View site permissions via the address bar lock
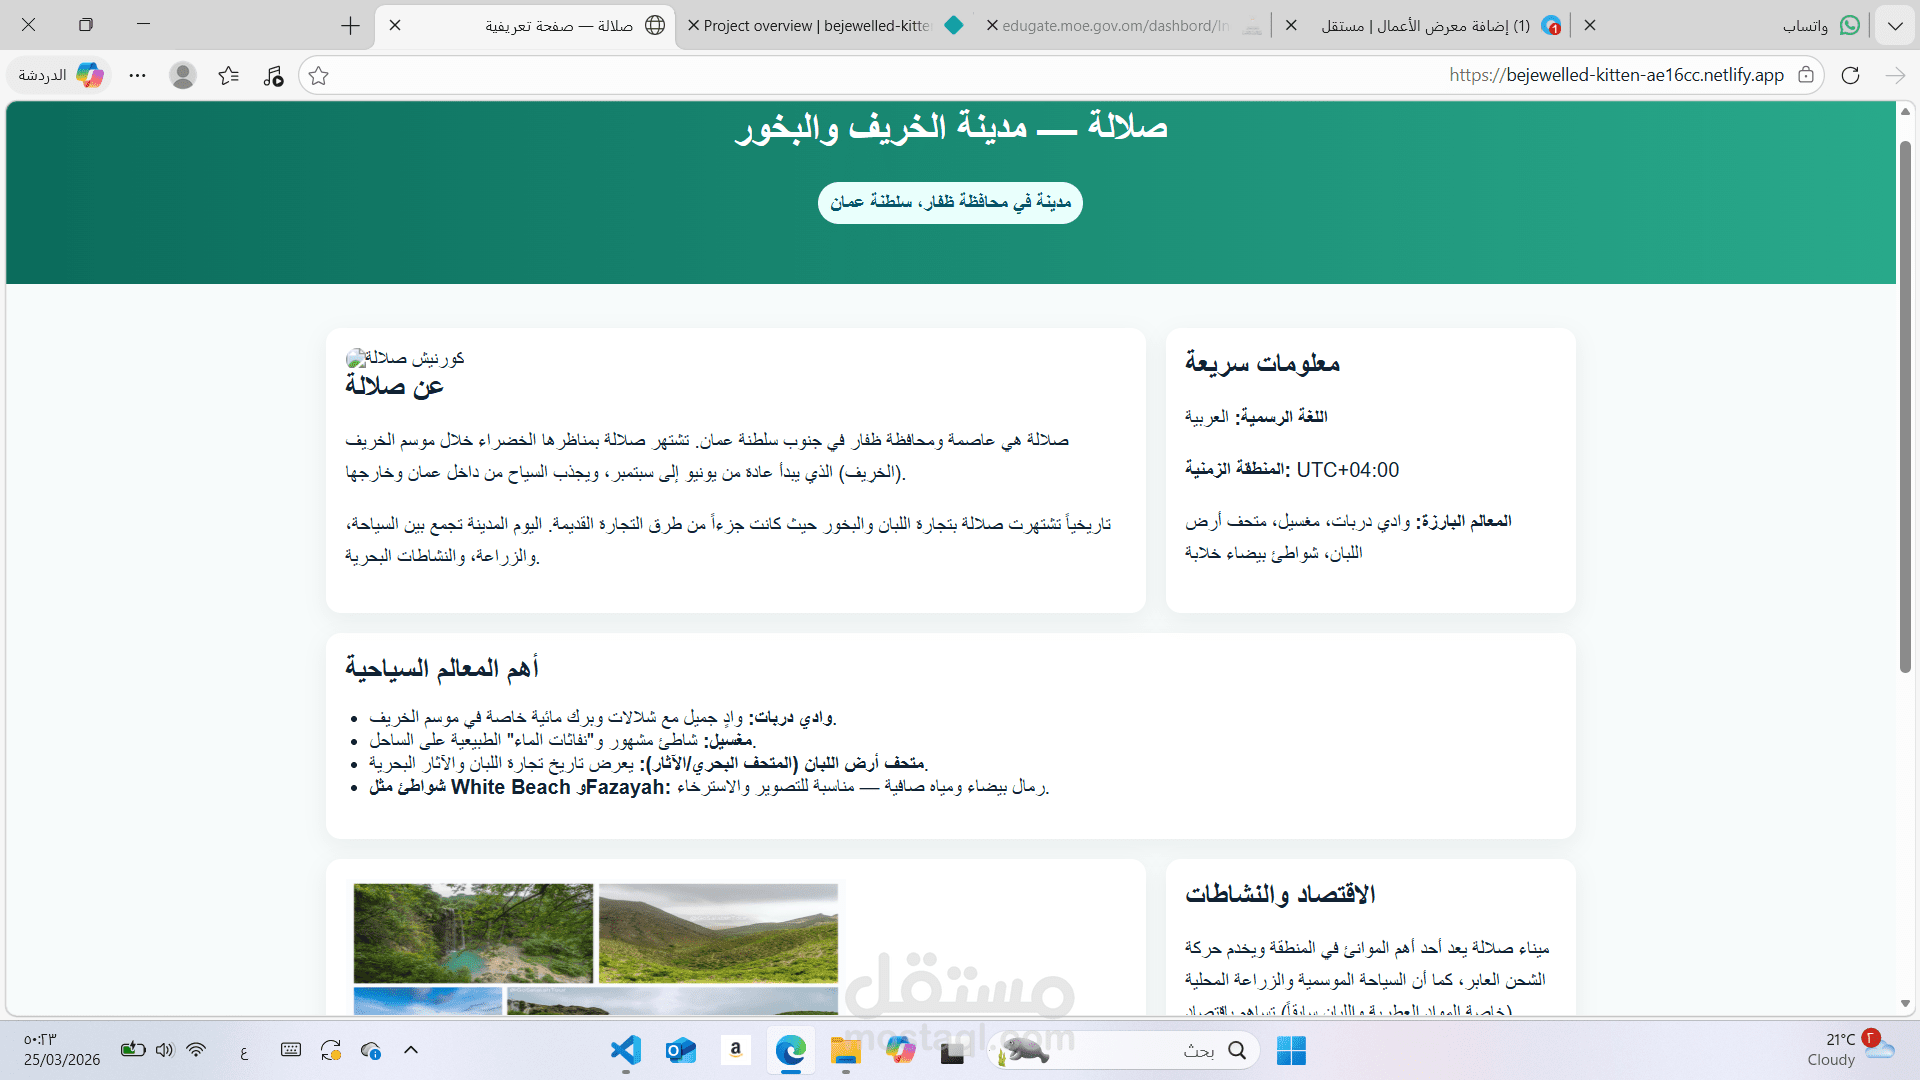This screenshot has width=1920, height=1080. pyautogui.click(x=1806, y=75)
